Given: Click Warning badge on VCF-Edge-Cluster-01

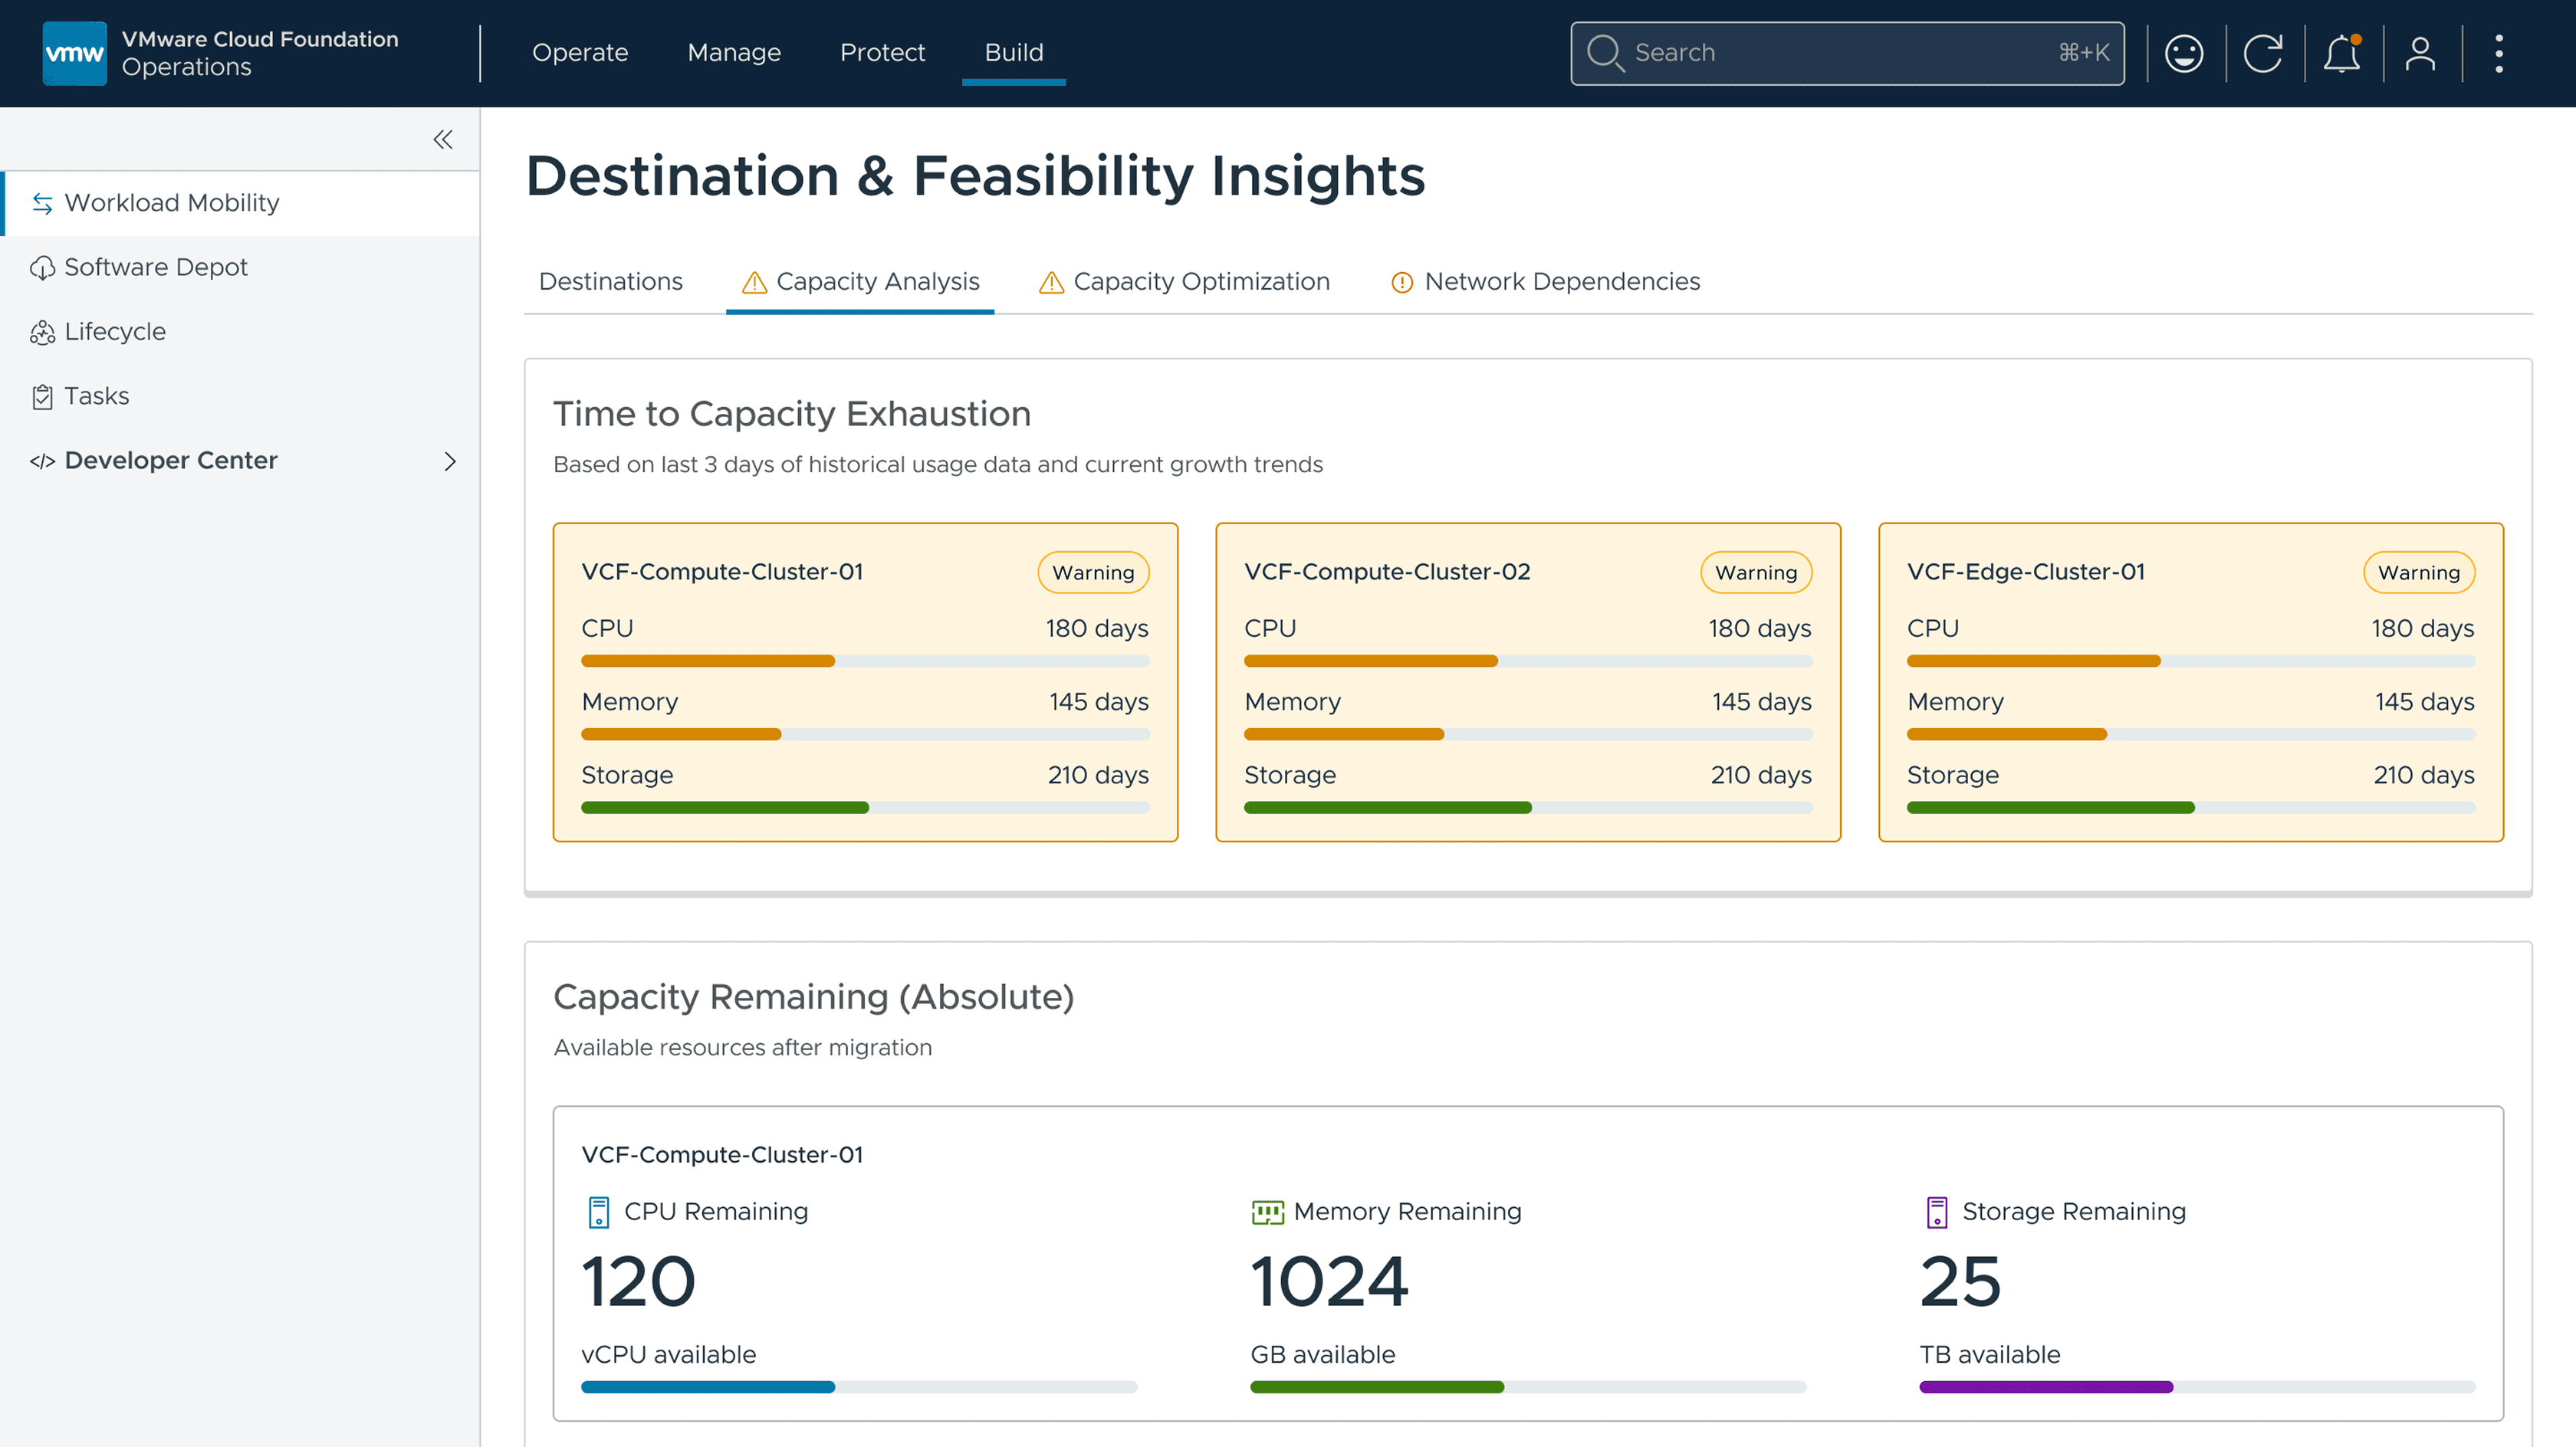Looking at the screenshot, I should (x=2418, y=573).
